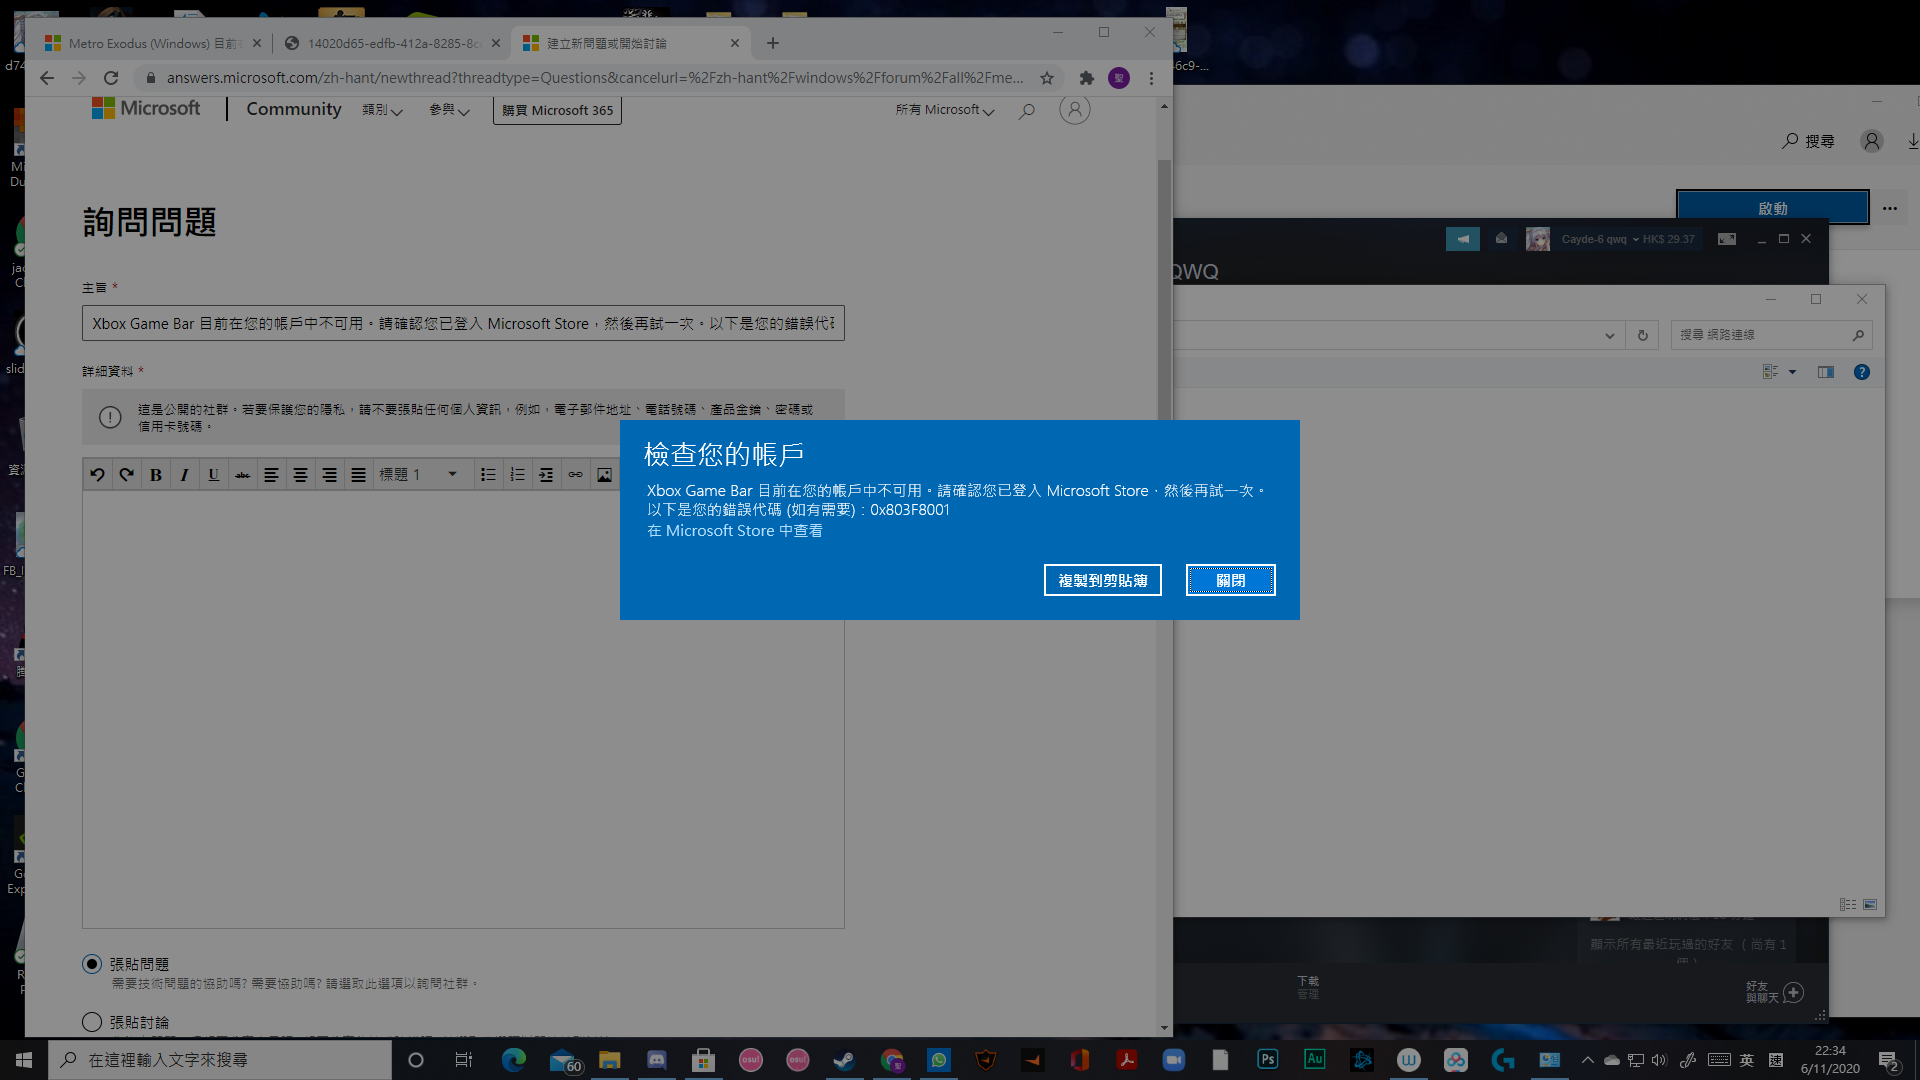This screenshot has width=1920, height=1080.
Task: Click the 主旨 subject input field
Action: (463, 323)
